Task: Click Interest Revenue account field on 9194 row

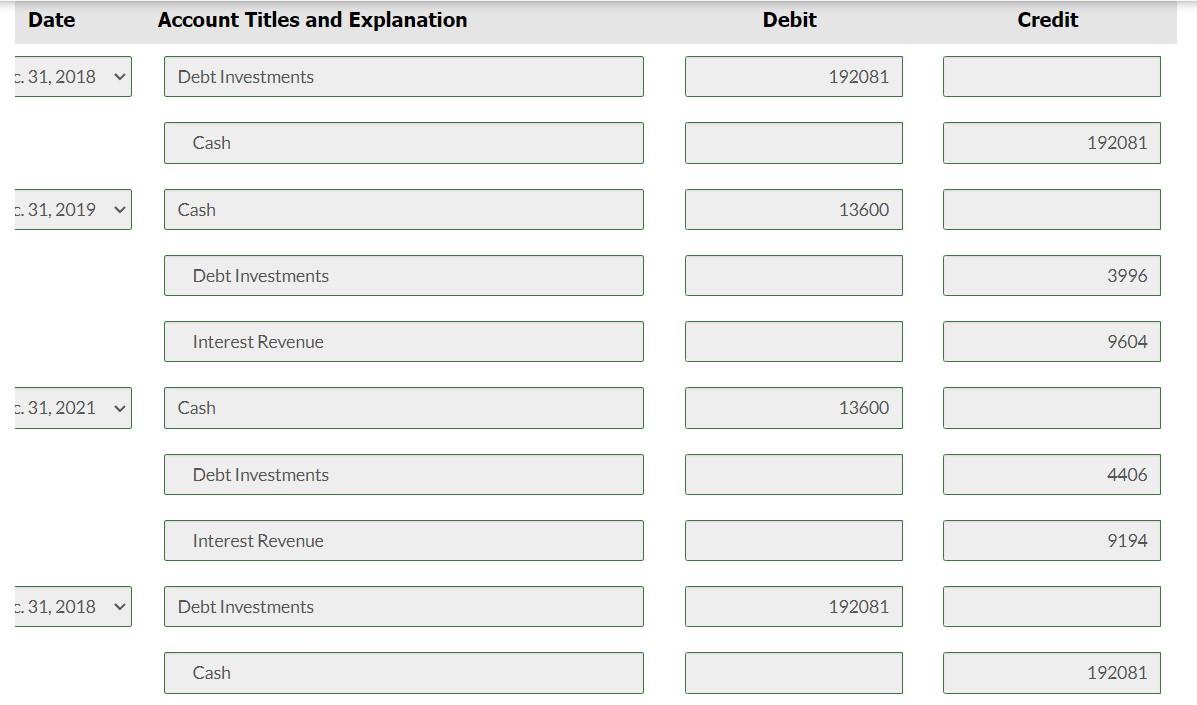Action: coord(403,540)
